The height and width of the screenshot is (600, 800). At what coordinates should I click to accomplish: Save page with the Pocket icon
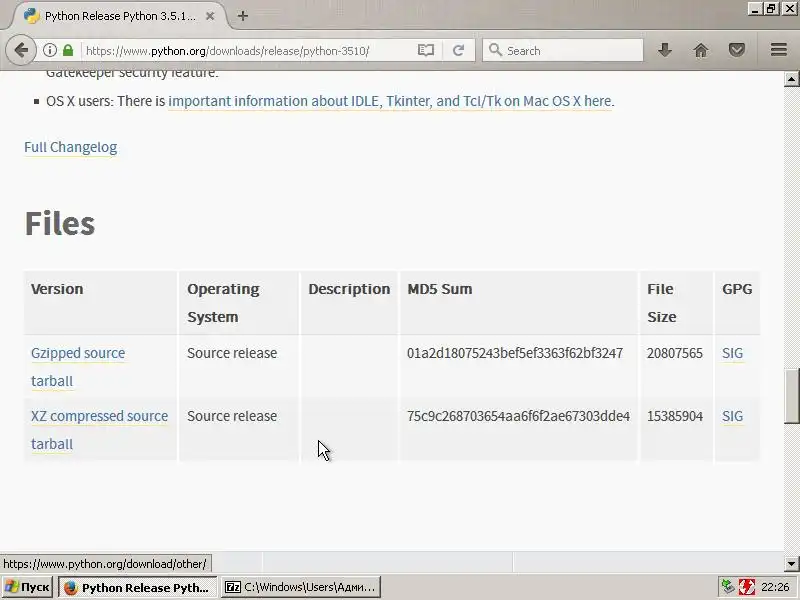[x=737, y=50]
